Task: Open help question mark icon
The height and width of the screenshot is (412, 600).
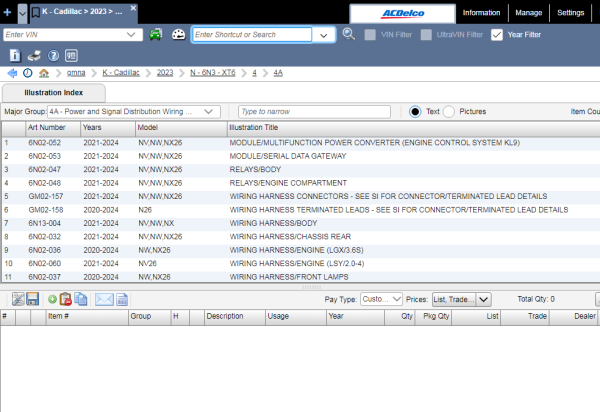Action: [x=53, y=56]
